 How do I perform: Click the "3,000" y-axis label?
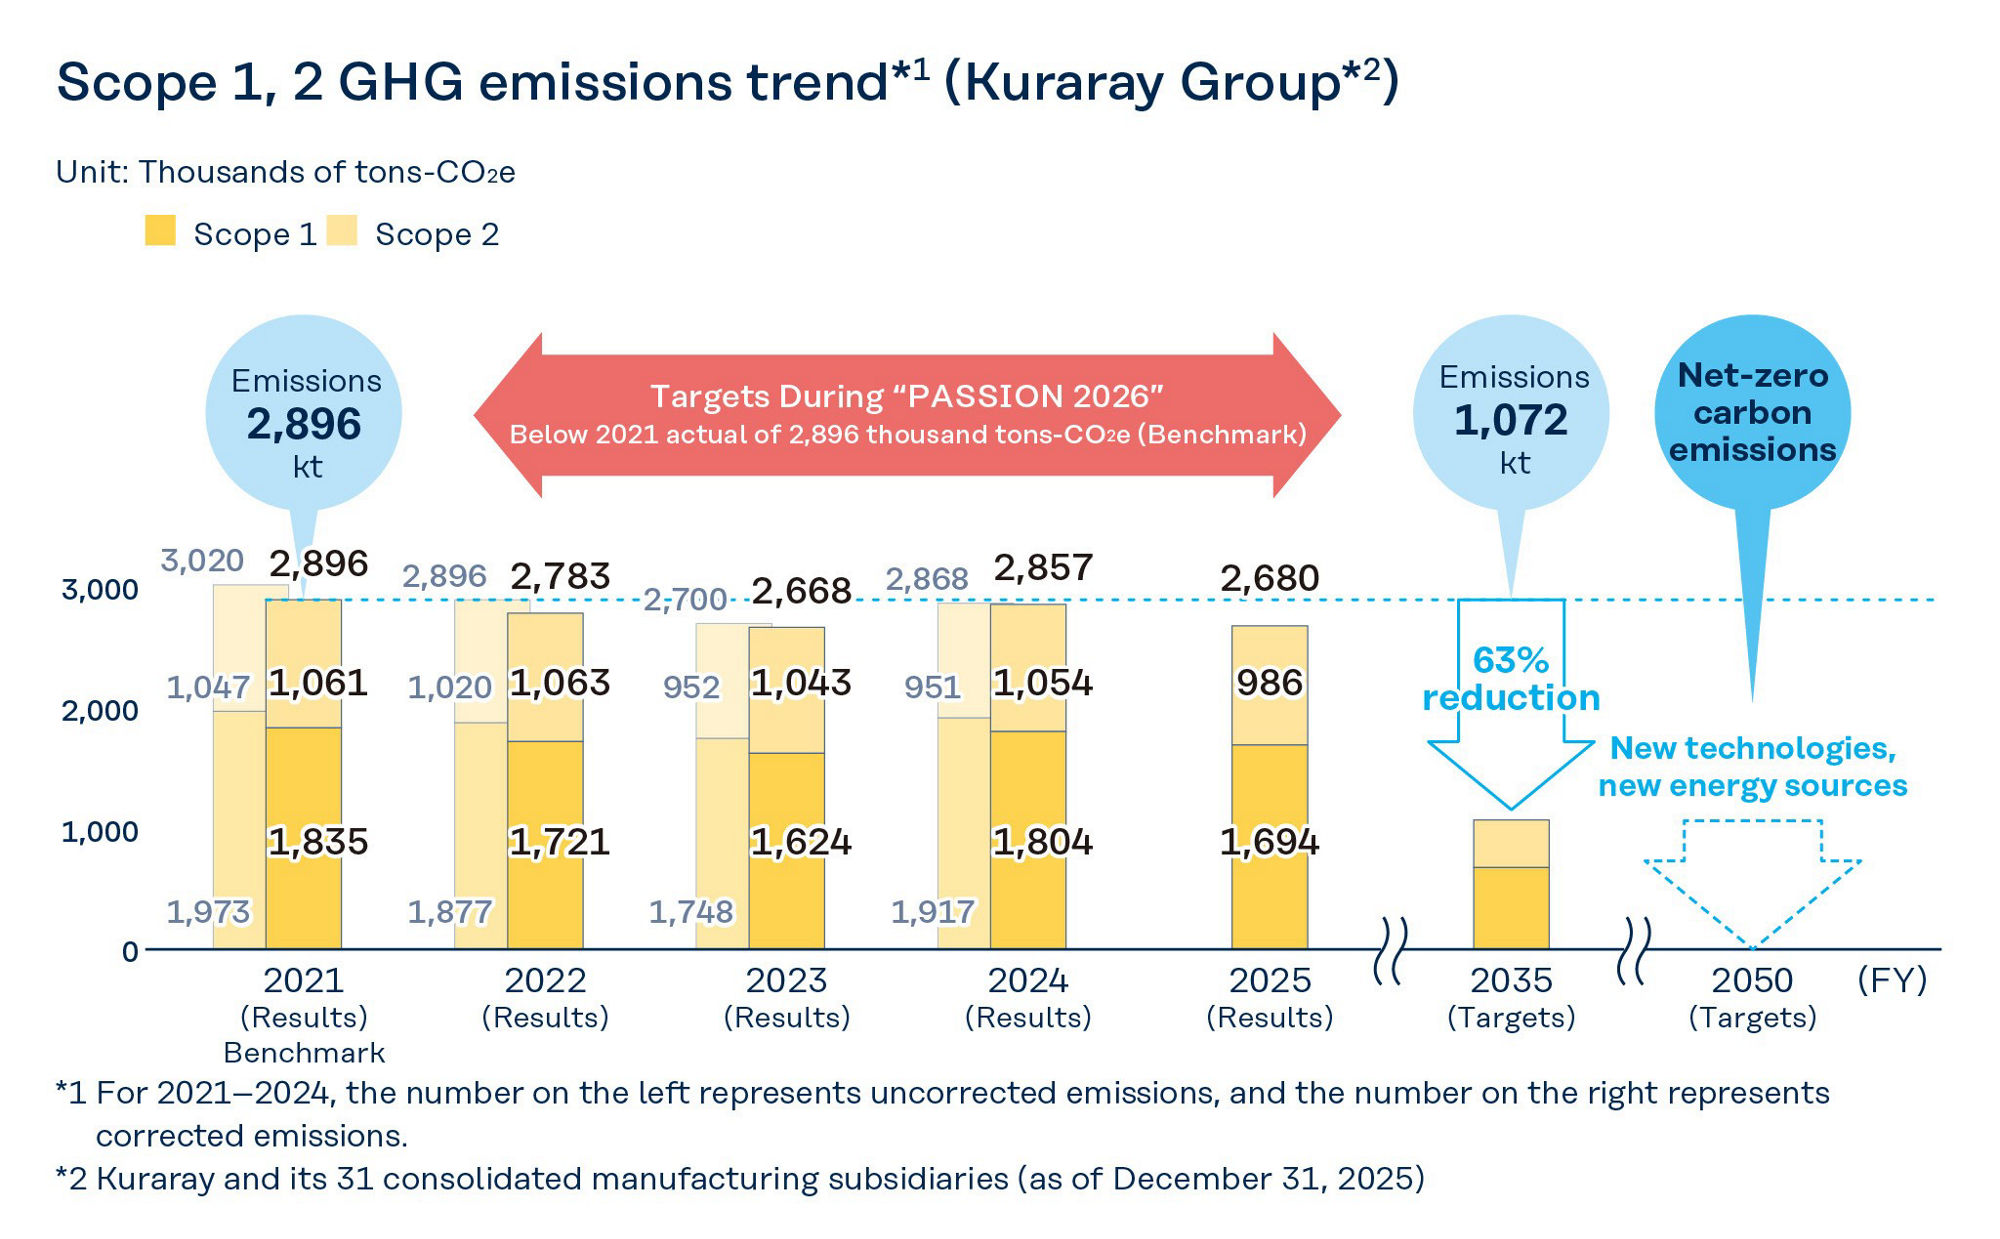click(x=100, y=590)
